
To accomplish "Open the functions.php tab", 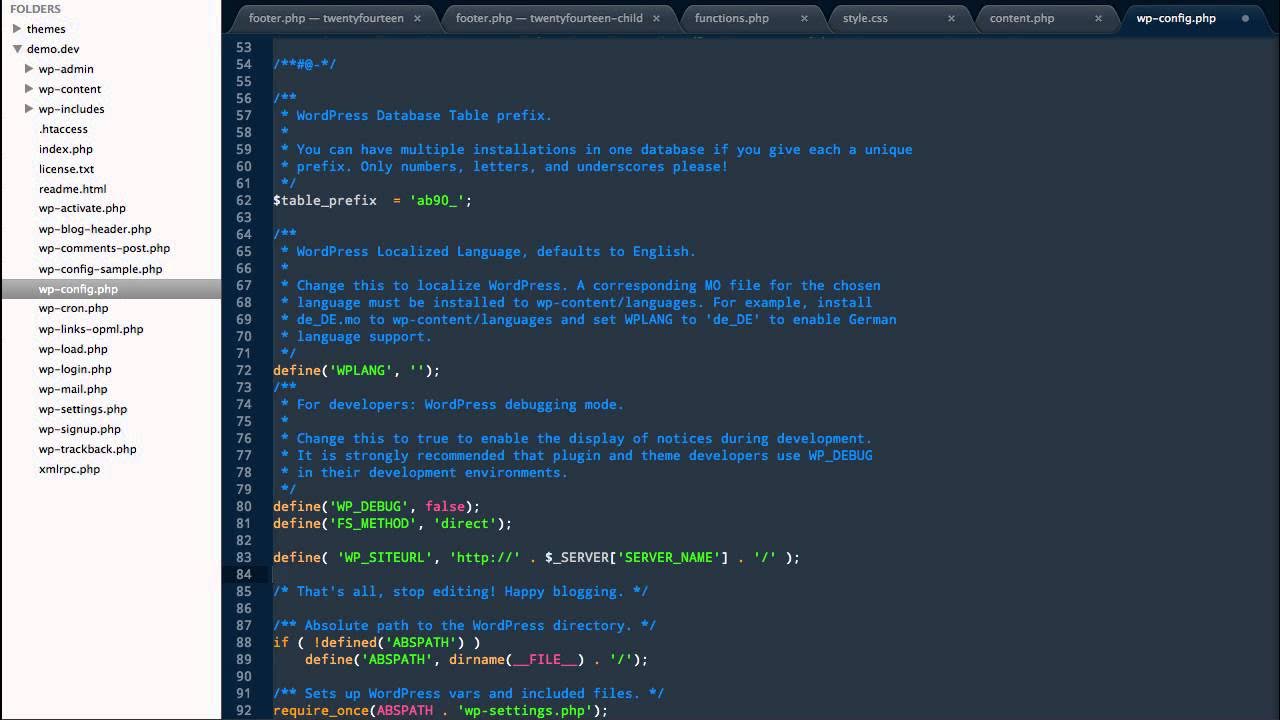I will point(732,18).
